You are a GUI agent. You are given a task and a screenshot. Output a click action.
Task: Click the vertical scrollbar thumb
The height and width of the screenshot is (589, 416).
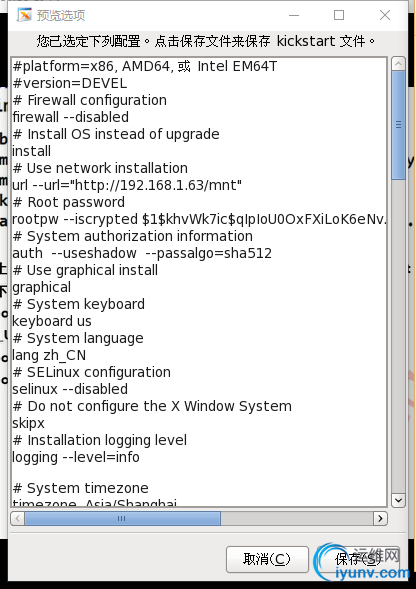click(398, 125)
